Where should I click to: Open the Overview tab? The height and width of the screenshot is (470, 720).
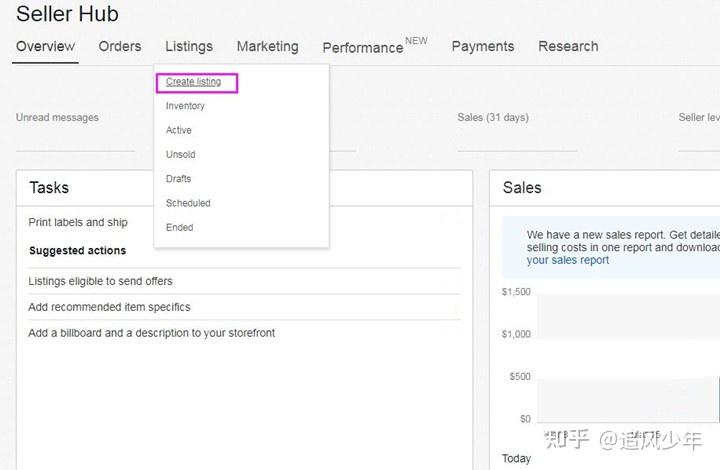45,46
